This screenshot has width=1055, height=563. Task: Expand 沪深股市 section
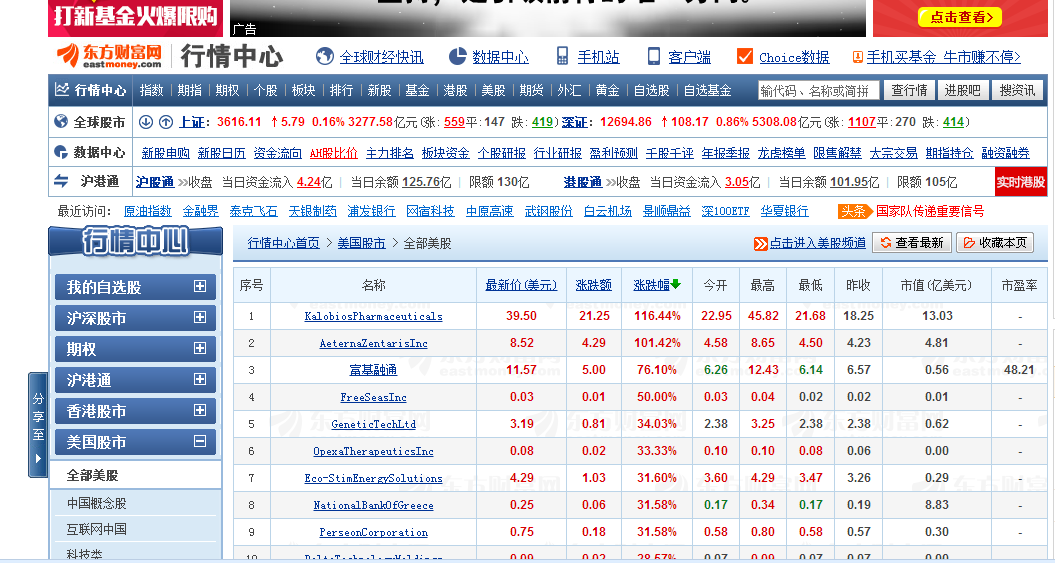coord(200,317)
